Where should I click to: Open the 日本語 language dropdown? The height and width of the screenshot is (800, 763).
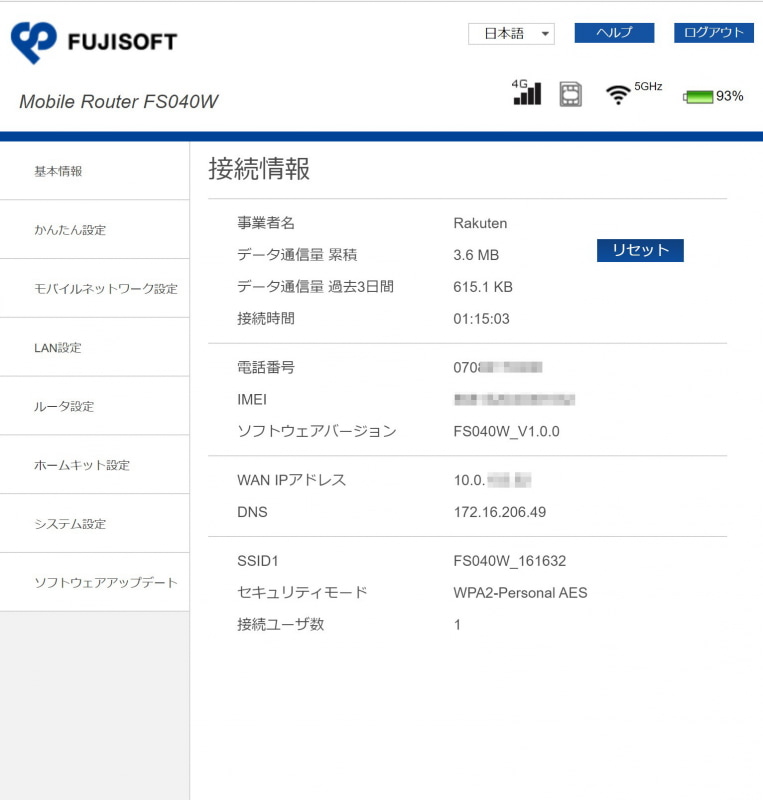[x=511, y=34]
